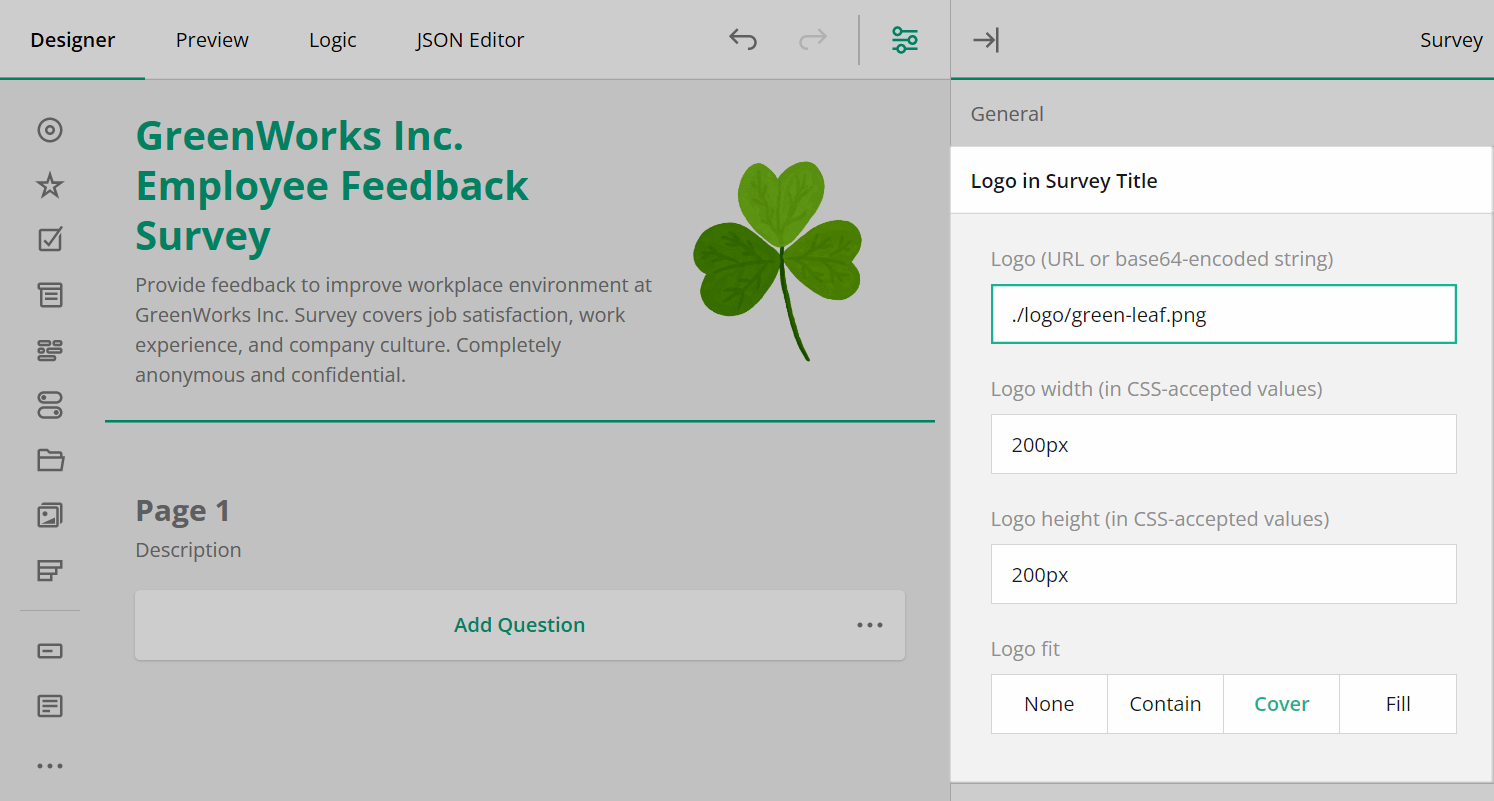
Task: Open survey settings with the sliders icon
Action: tap(904, 40)
